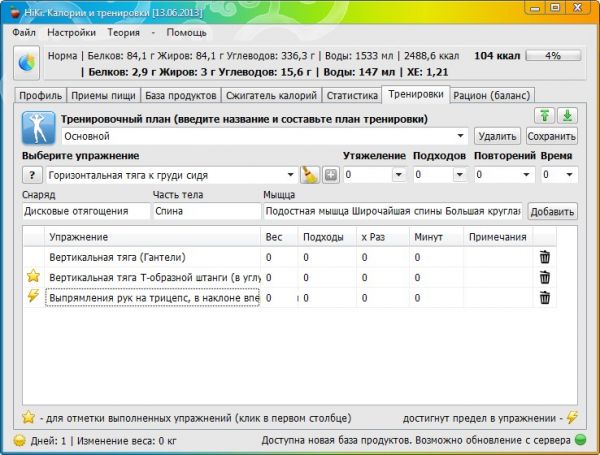Viewport: 600px width, 455px height.
Task: Click Минут cell of Т-образной штанги row
Action: pyautogui.click(x=436, y=277)
